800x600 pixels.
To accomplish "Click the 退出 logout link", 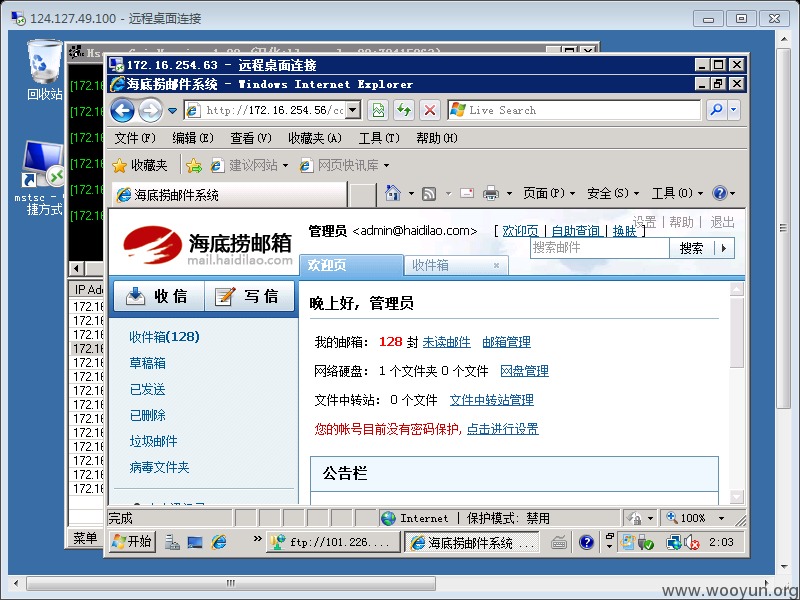I will 722,222.
